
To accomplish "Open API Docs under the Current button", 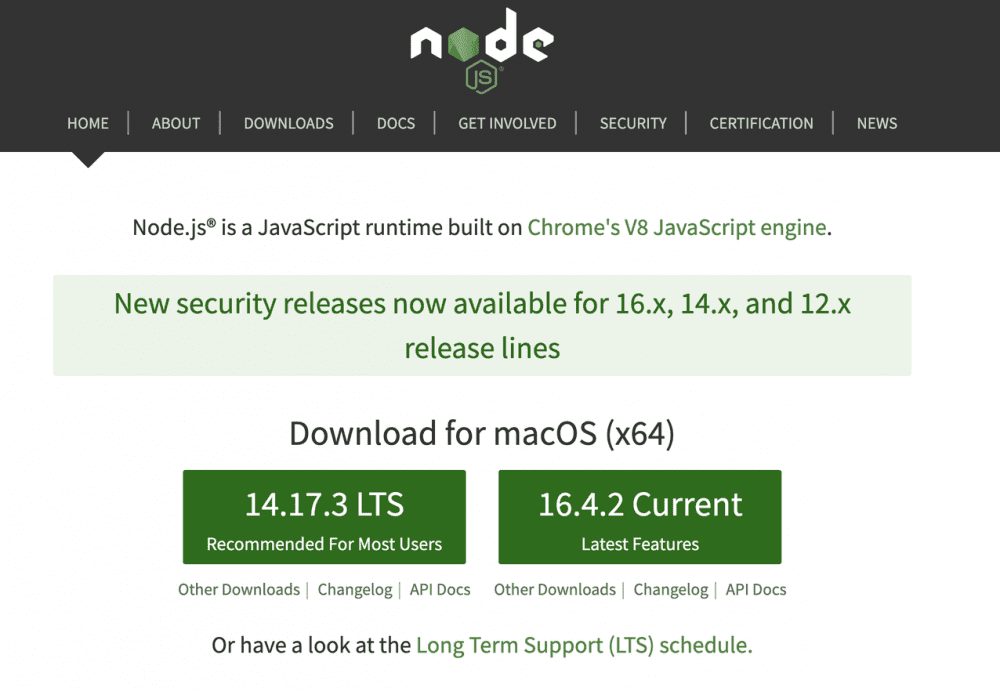I will [756, 589].
